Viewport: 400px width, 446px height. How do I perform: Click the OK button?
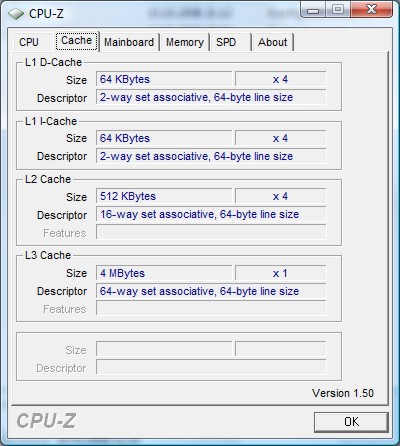pos(351,422)
